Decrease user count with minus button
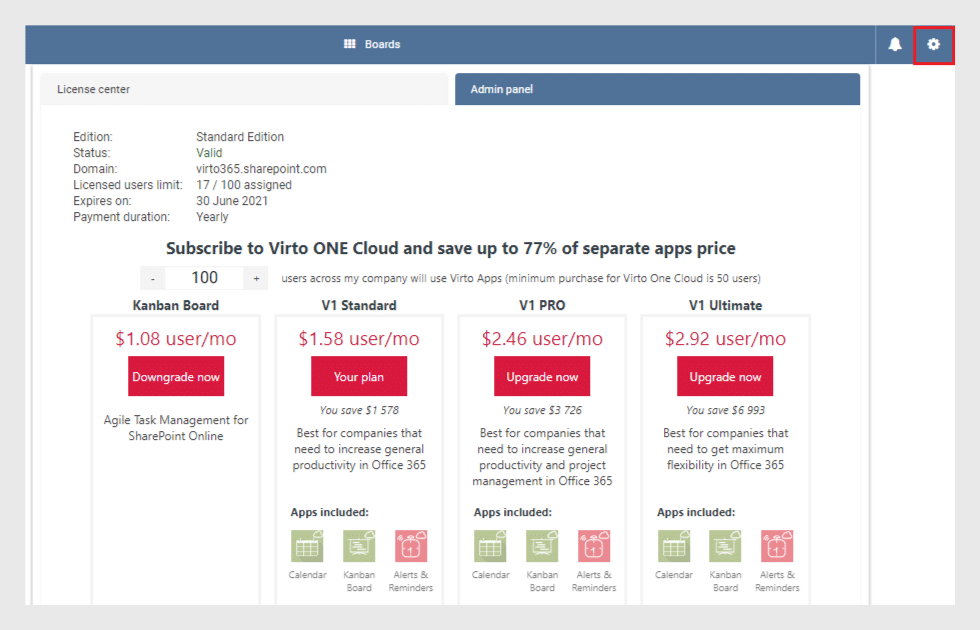 [x=152, y=278]
